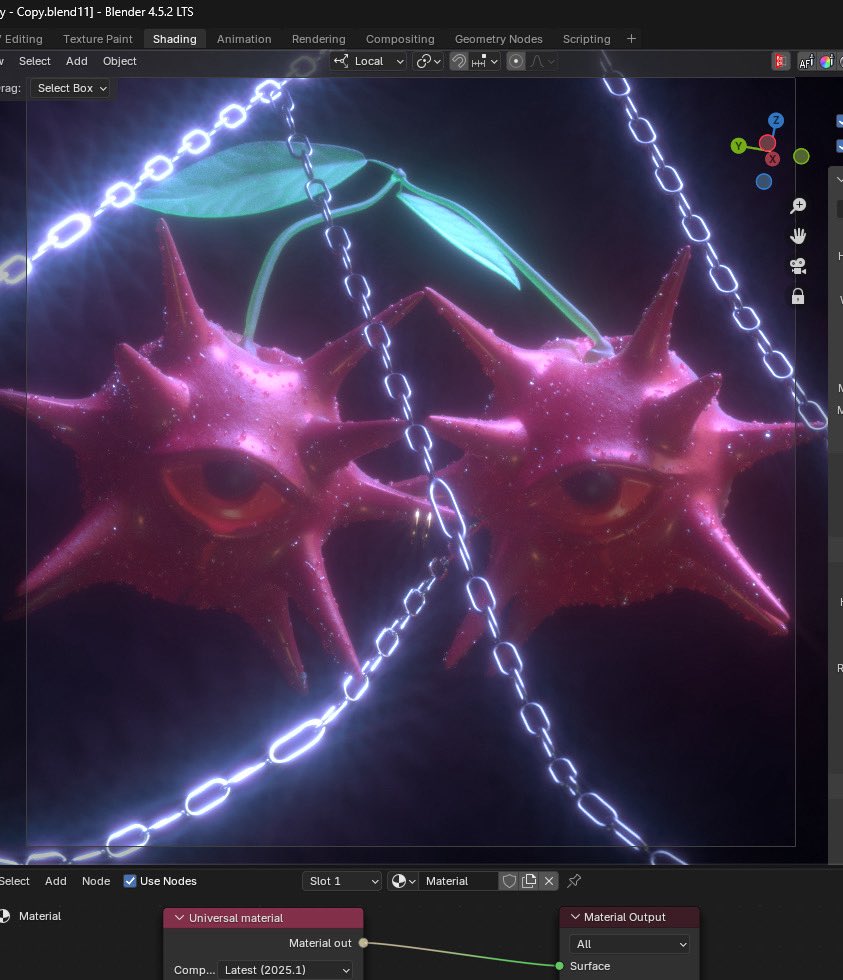
Task: Click the negative Z axis circle on gizmo
Action: click(x=764, y=182)
